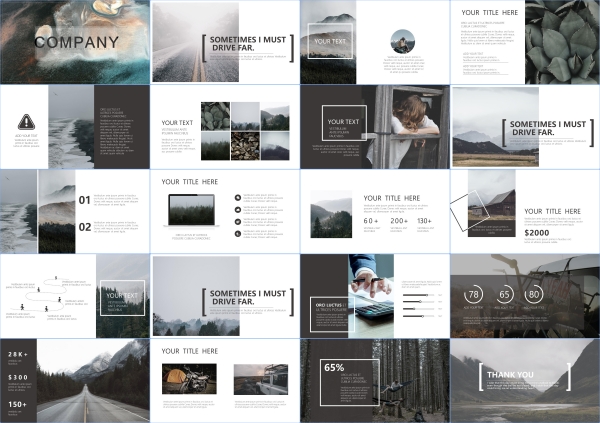The image size is (600, 423).
Task: Select the woman leaning out window slide
Action: point(374,126)
